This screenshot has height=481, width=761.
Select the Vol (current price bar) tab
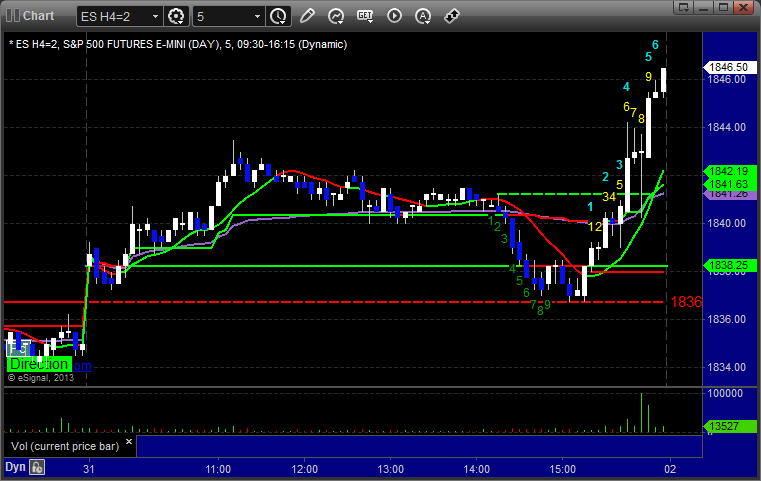(x=65, y=446)
